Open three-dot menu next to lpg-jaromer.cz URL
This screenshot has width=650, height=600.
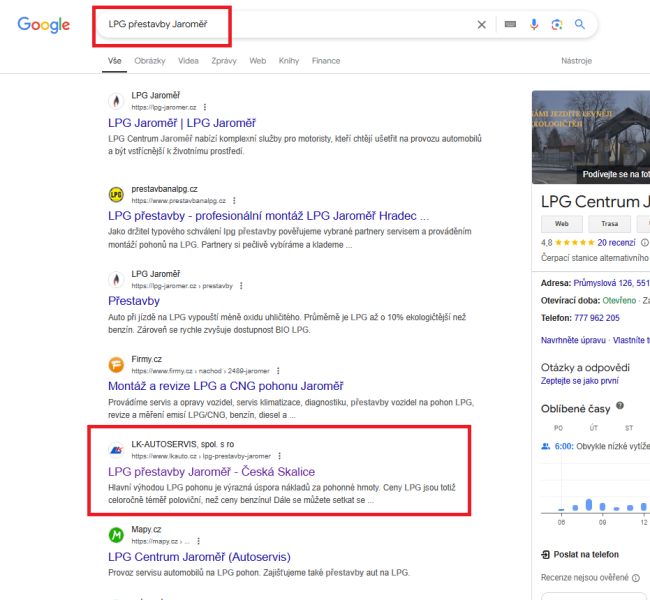pyautogui.click(x=205, y=107)
